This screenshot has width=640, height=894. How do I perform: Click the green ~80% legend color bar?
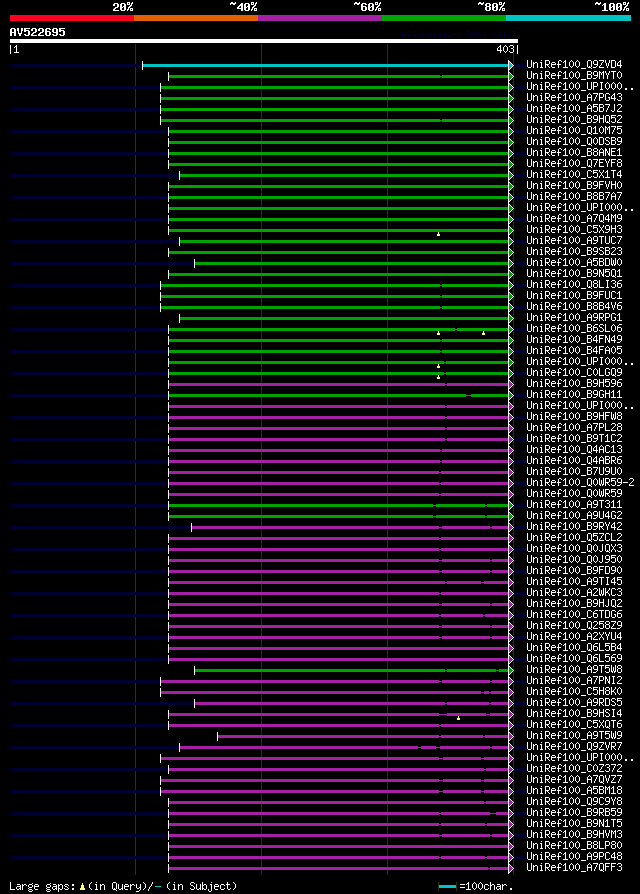(x=444, y=18)
